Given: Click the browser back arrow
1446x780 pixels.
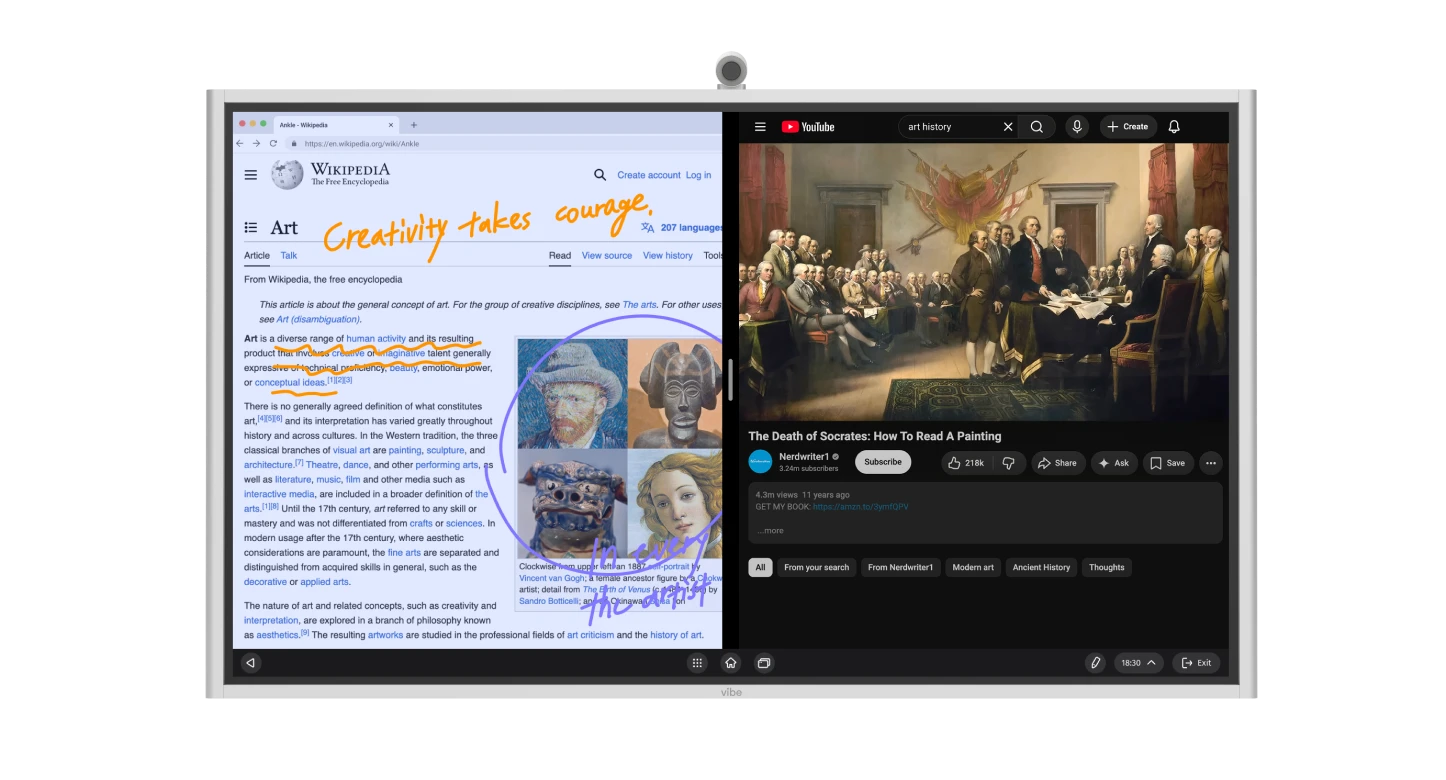Looking at the screenshot, I should click(240, 144).
